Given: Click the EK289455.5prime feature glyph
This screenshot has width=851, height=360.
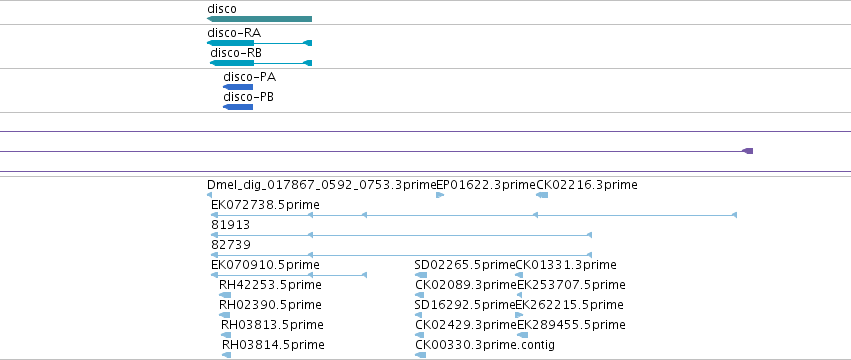Looking at the screenshot, I should pos(523,335).
